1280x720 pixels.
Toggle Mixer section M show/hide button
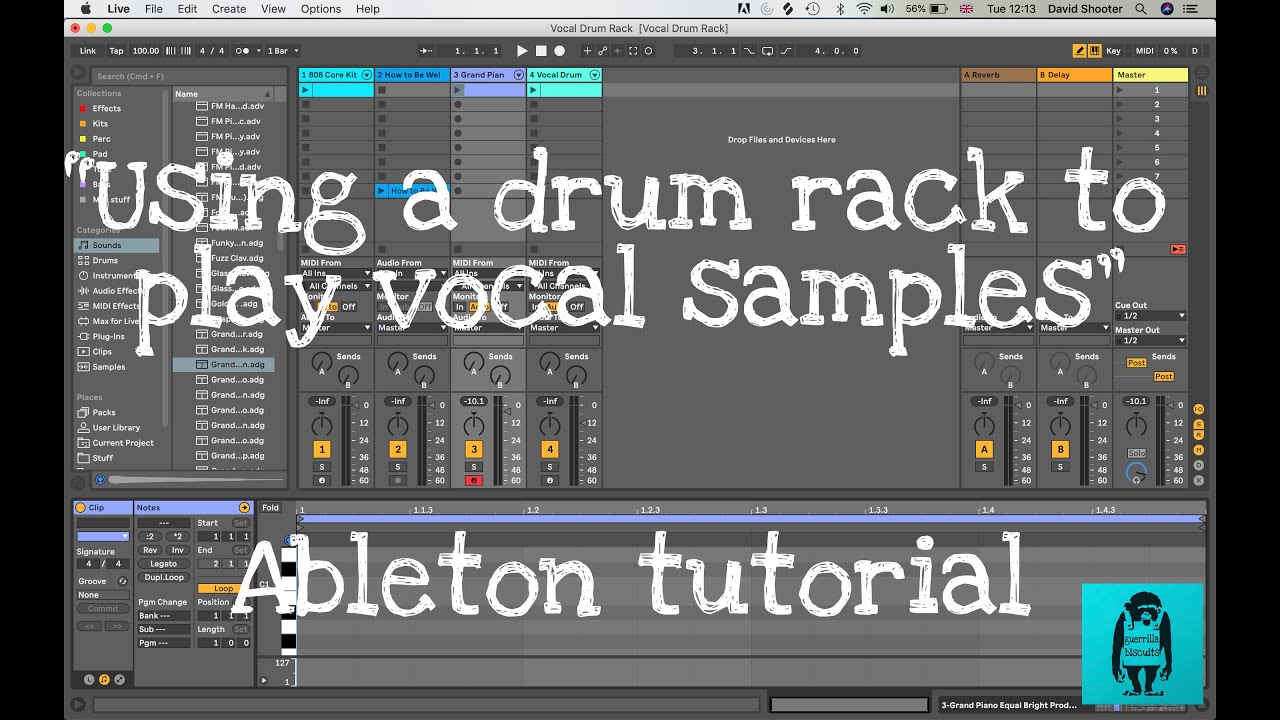pyautogui.click(x=1198, y=450)
